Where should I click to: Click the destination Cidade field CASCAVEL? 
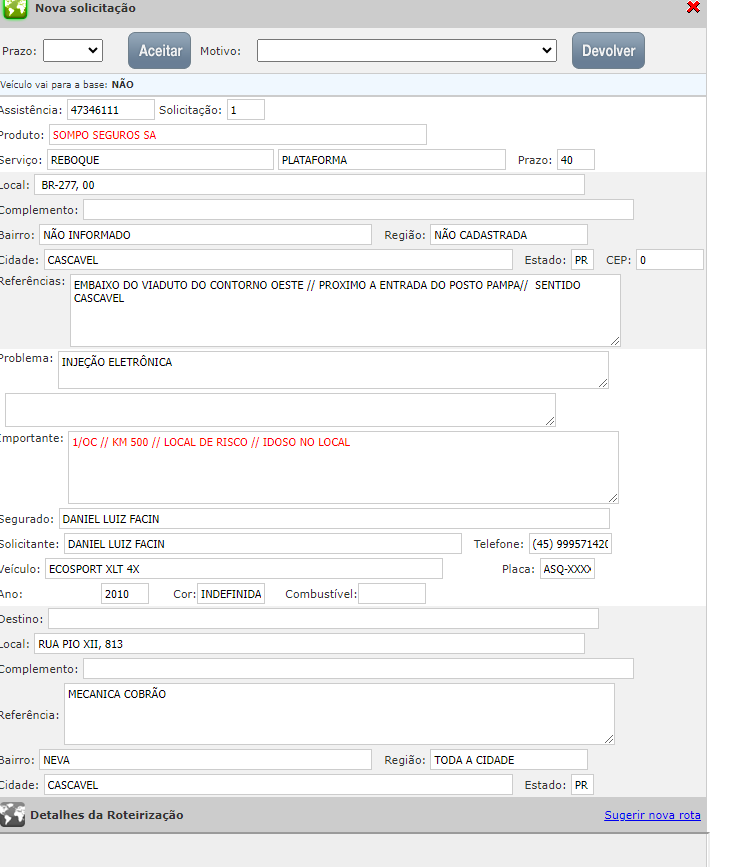click(278, 785)
